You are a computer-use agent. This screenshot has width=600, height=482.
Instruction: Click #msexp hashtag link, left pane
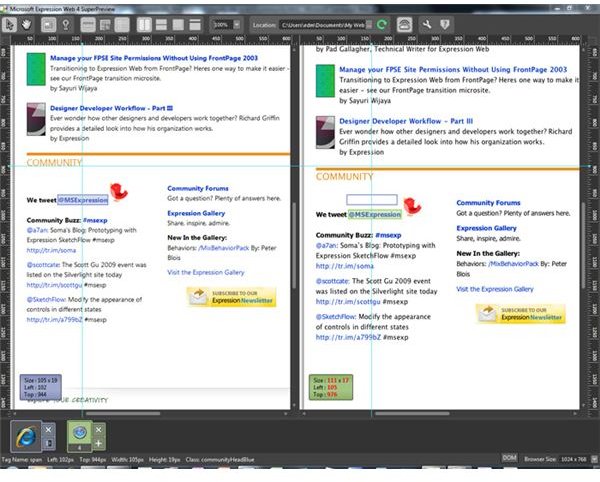(x=95, y=220)
